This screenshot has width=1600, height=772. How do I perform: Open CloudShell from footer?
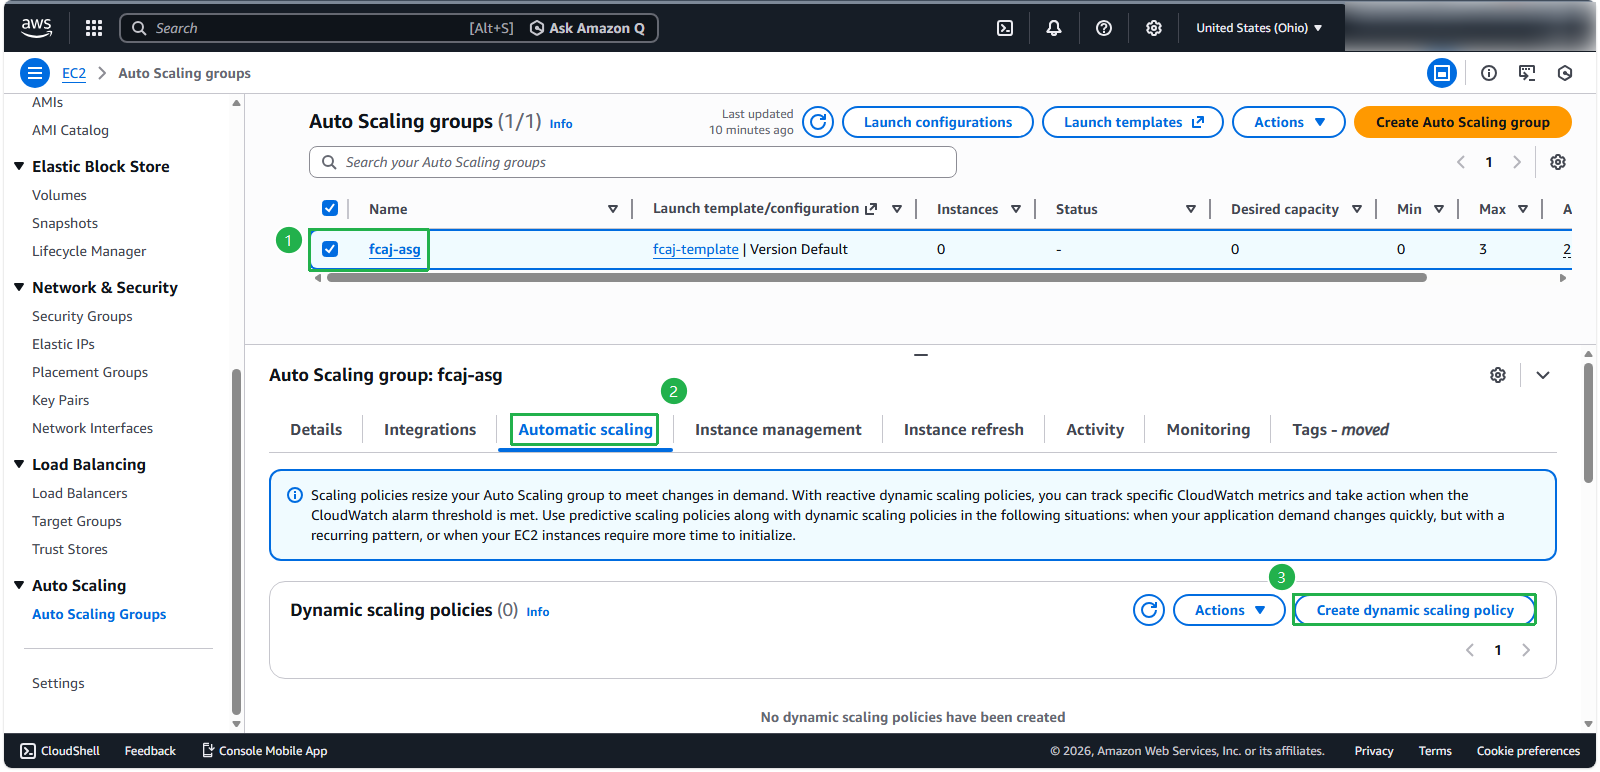click(x=60, y=751)
